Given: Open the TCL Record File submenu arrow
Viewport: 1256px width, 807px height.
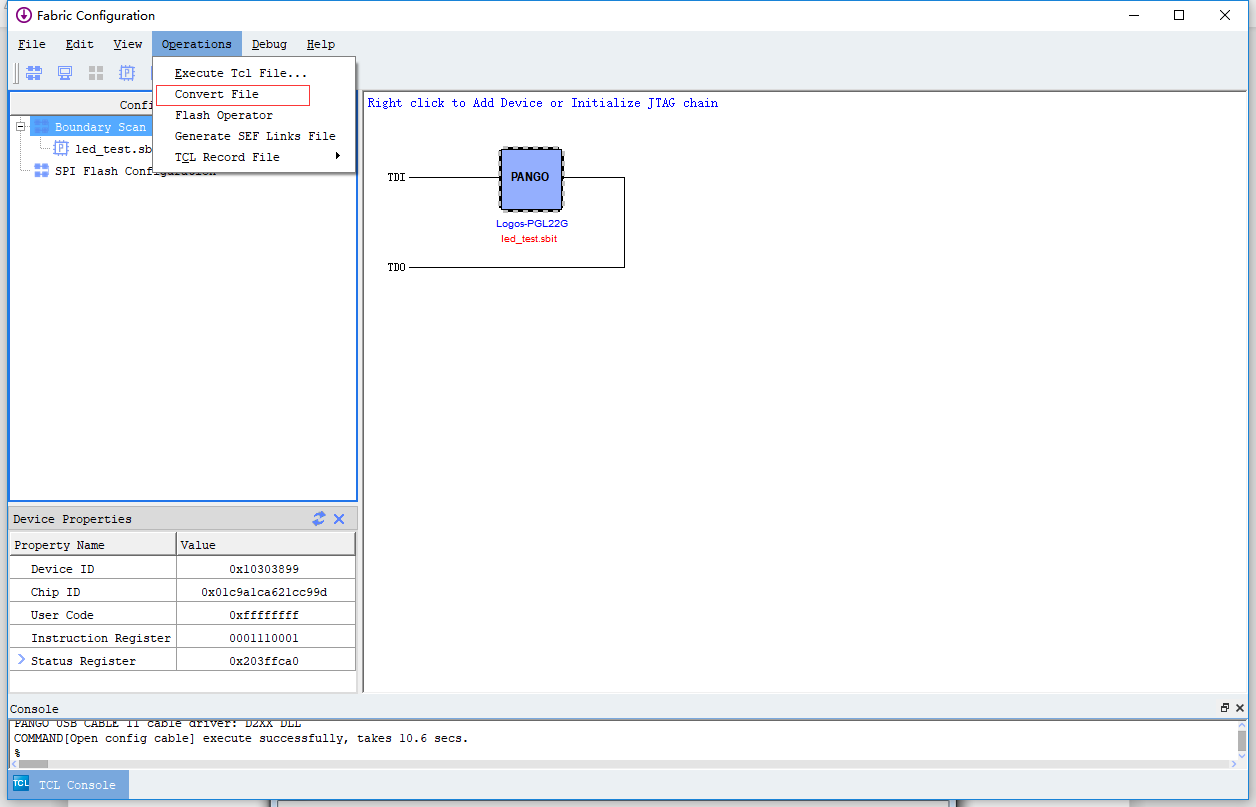Looking at the screenshot, I should click(x=338, y=156).
